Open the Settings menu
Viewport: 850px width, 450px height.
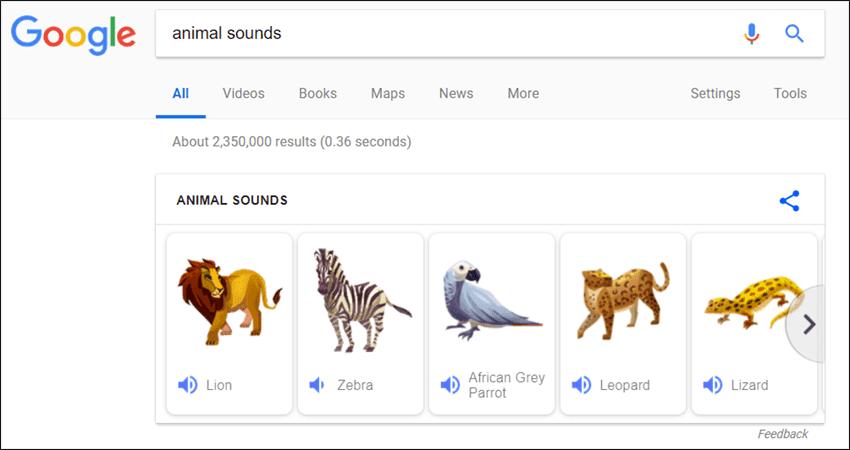pos(715,94)
